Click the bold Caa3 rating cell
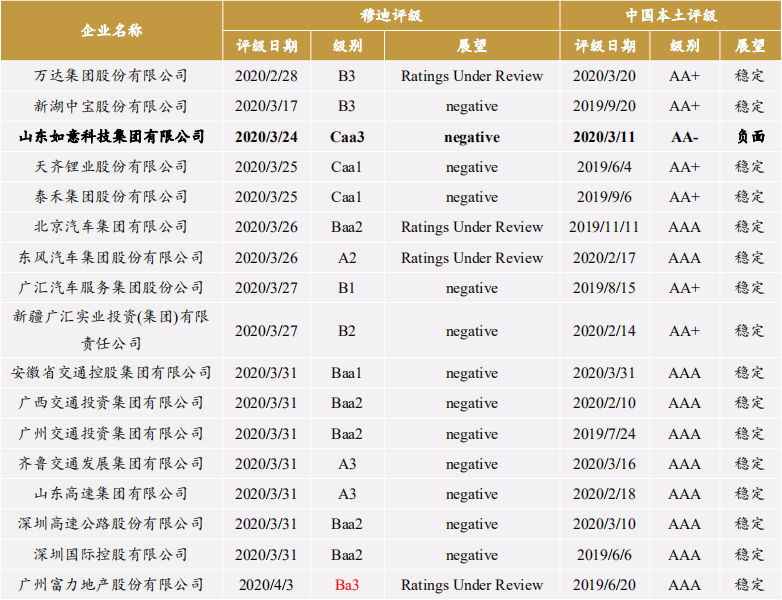The height and width of the screenshot is (600, 782). coord(347,137)
